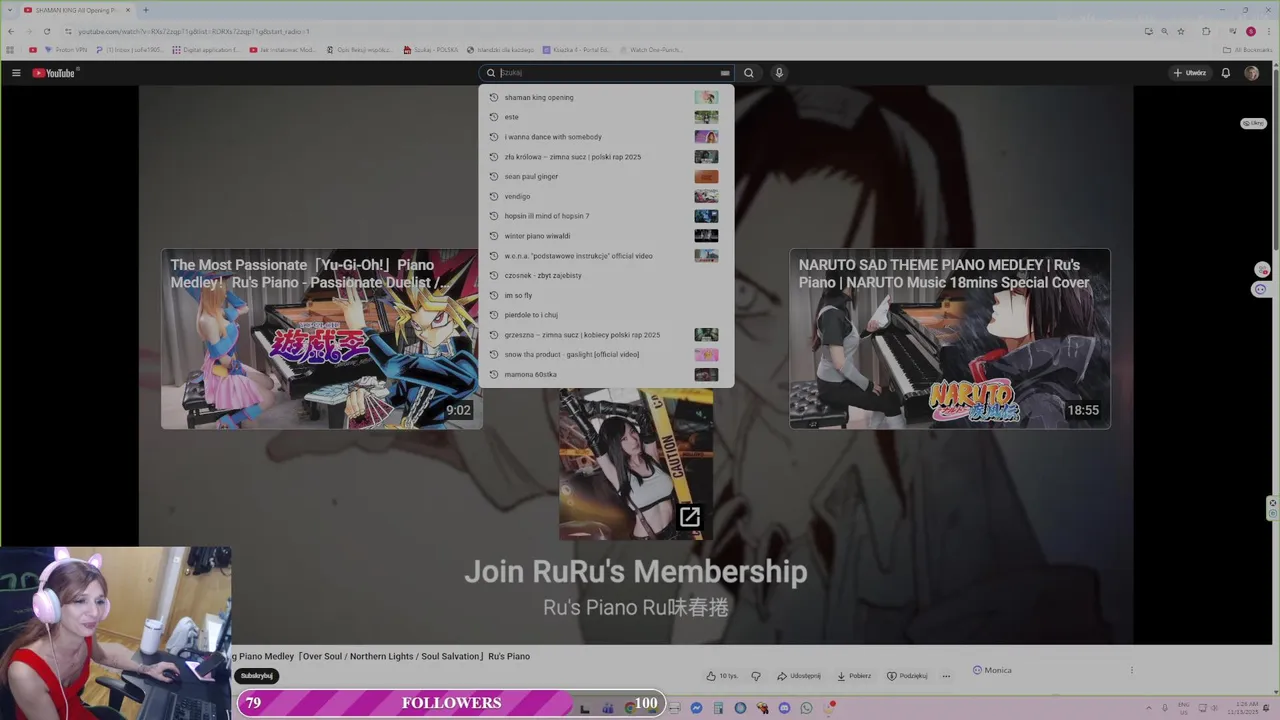Switch to the SHAMAN KING All Opening tab
1280x720 pixels.
click(x=77, y=10)
